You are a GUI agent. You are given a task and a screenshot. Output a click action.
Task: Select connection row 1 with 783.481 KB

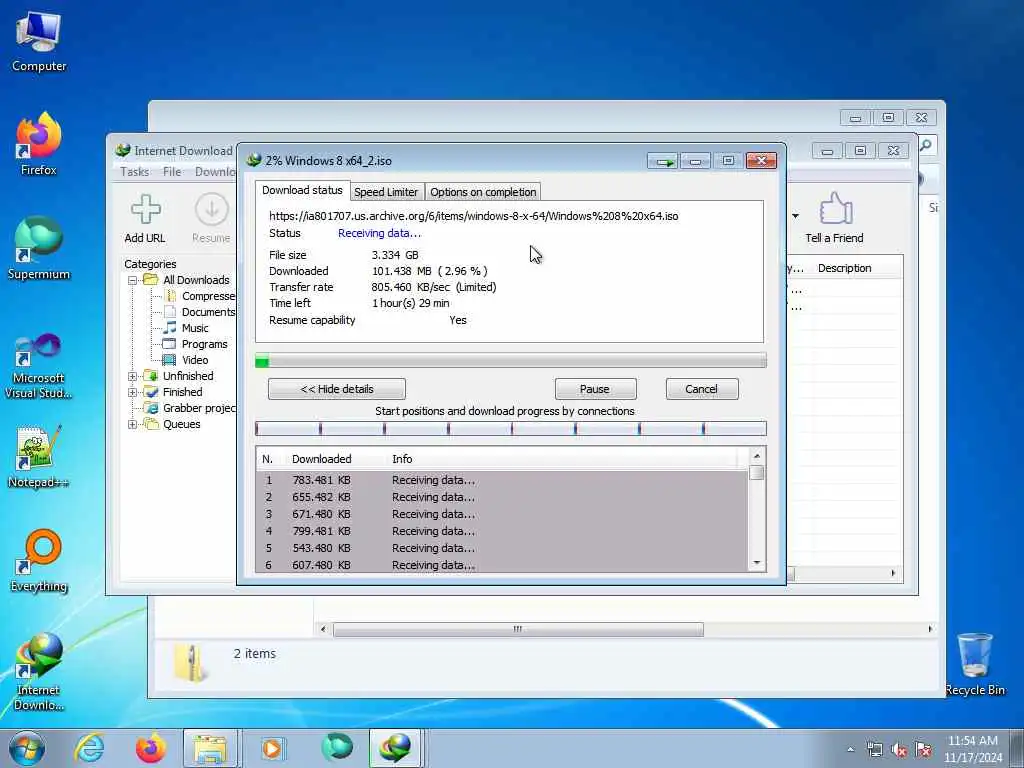tap(502, 480)
